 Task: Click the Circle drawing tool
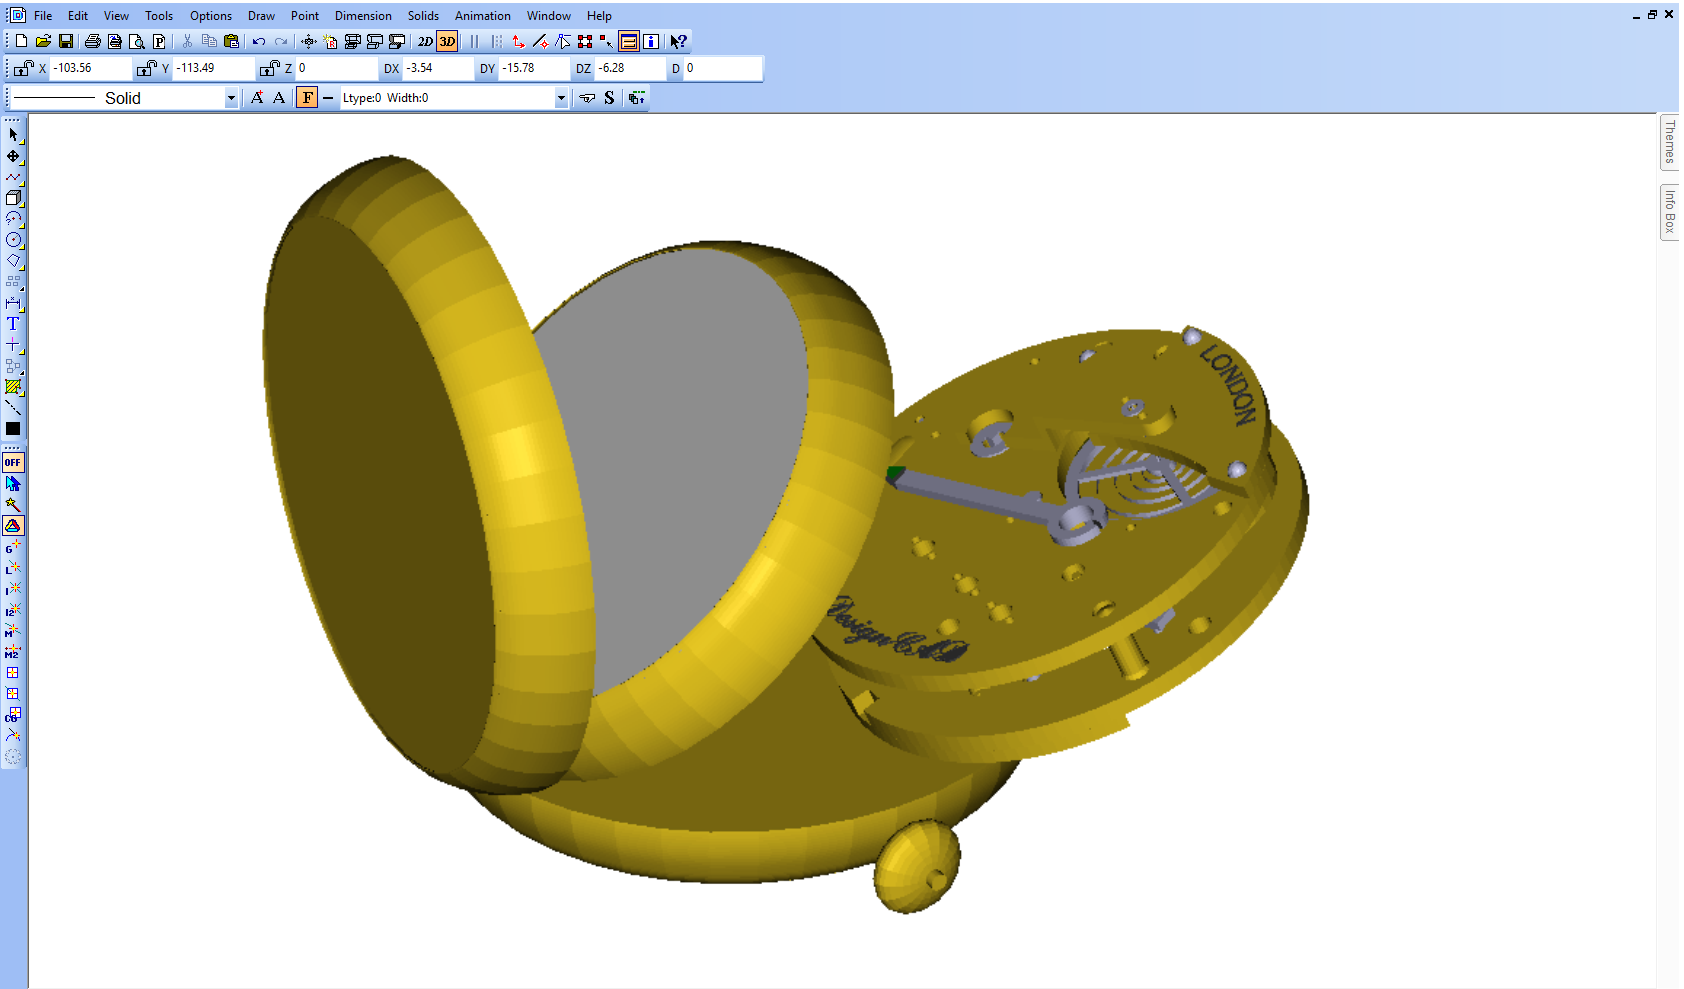click(13, 240)
